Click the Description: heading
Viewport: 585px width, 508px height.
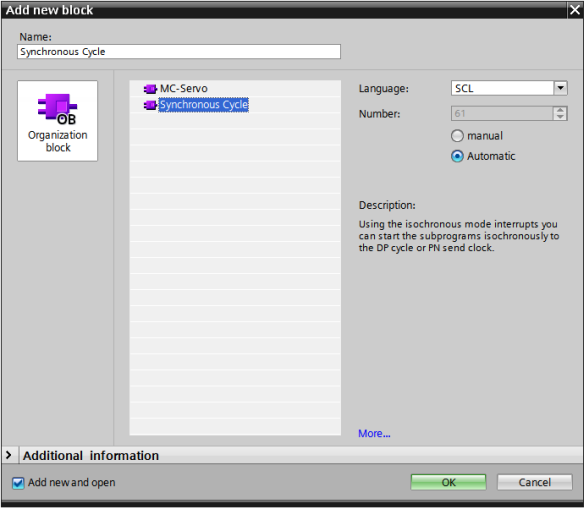387,205
